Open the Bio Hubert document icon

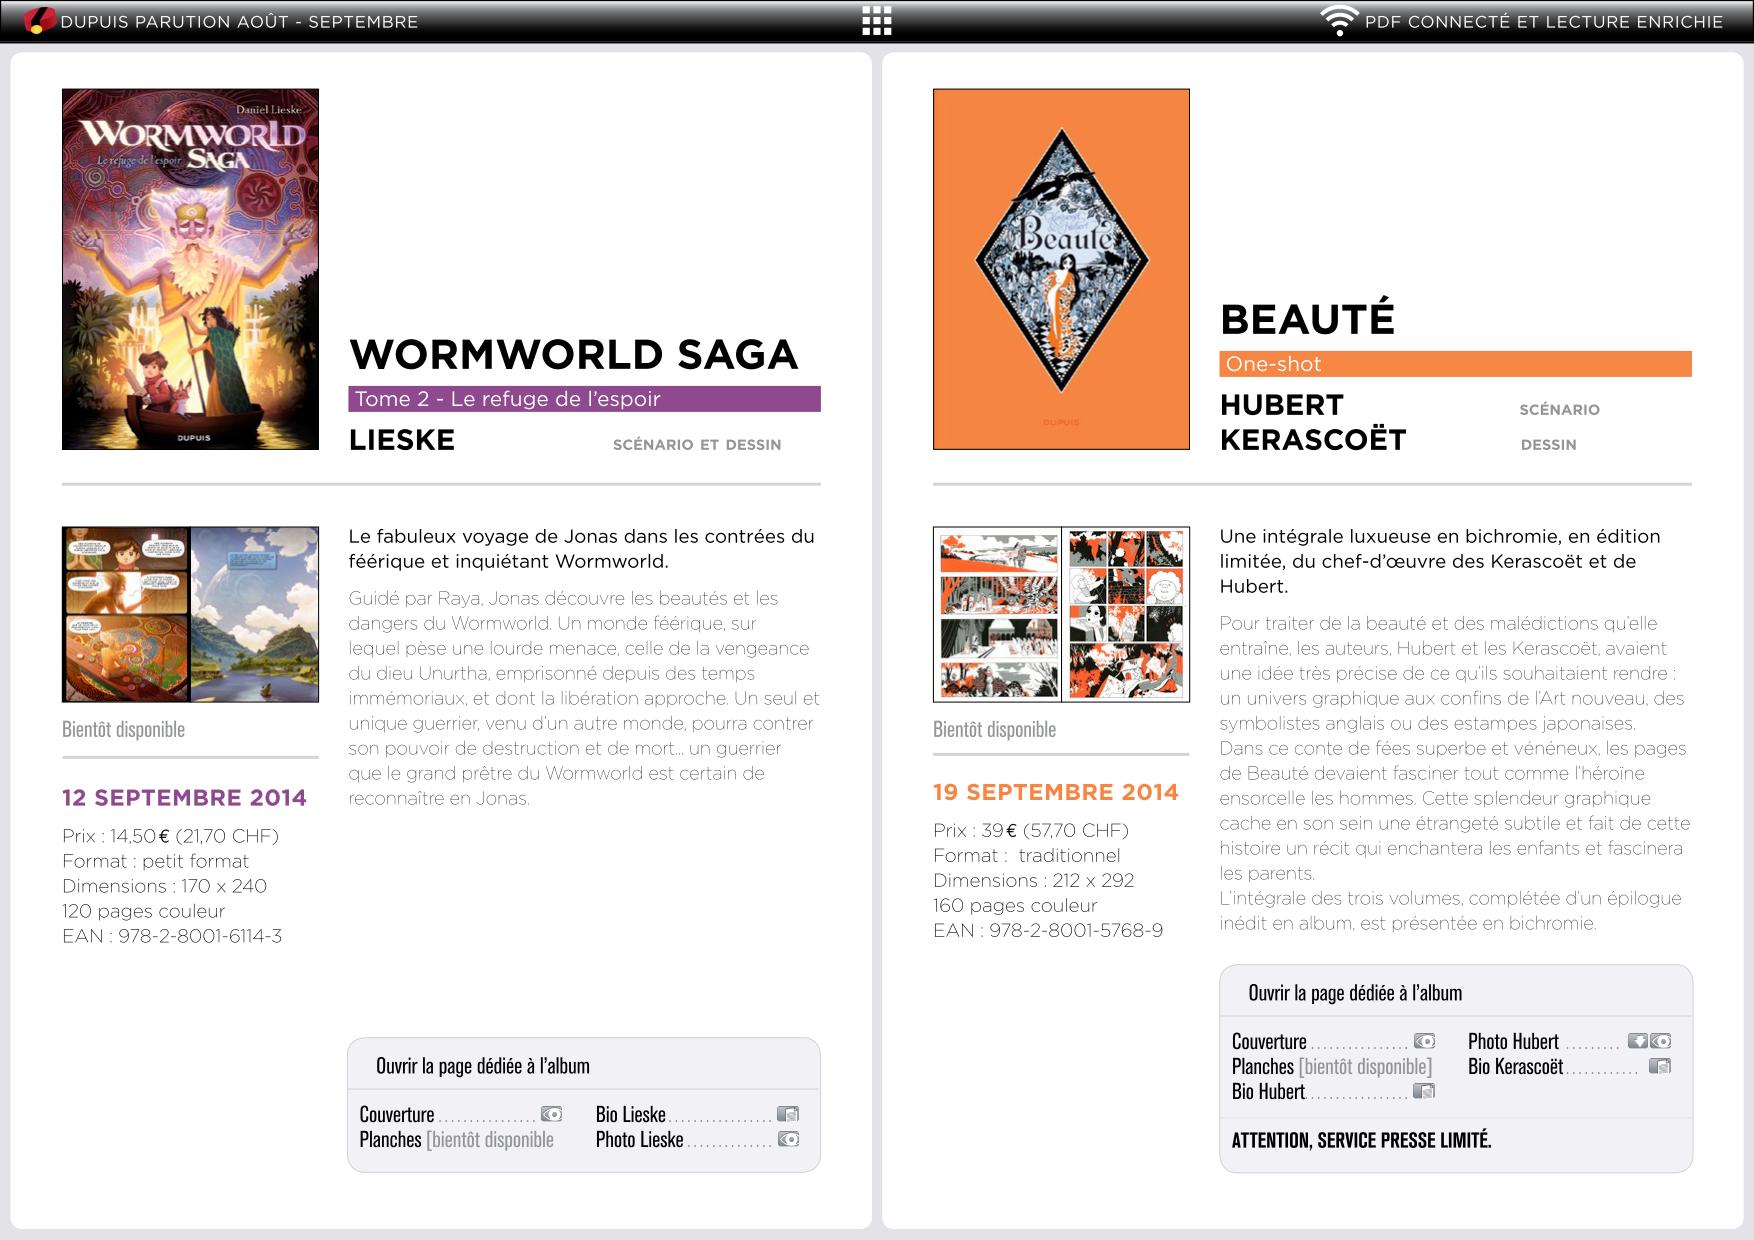[1424, 1091]
